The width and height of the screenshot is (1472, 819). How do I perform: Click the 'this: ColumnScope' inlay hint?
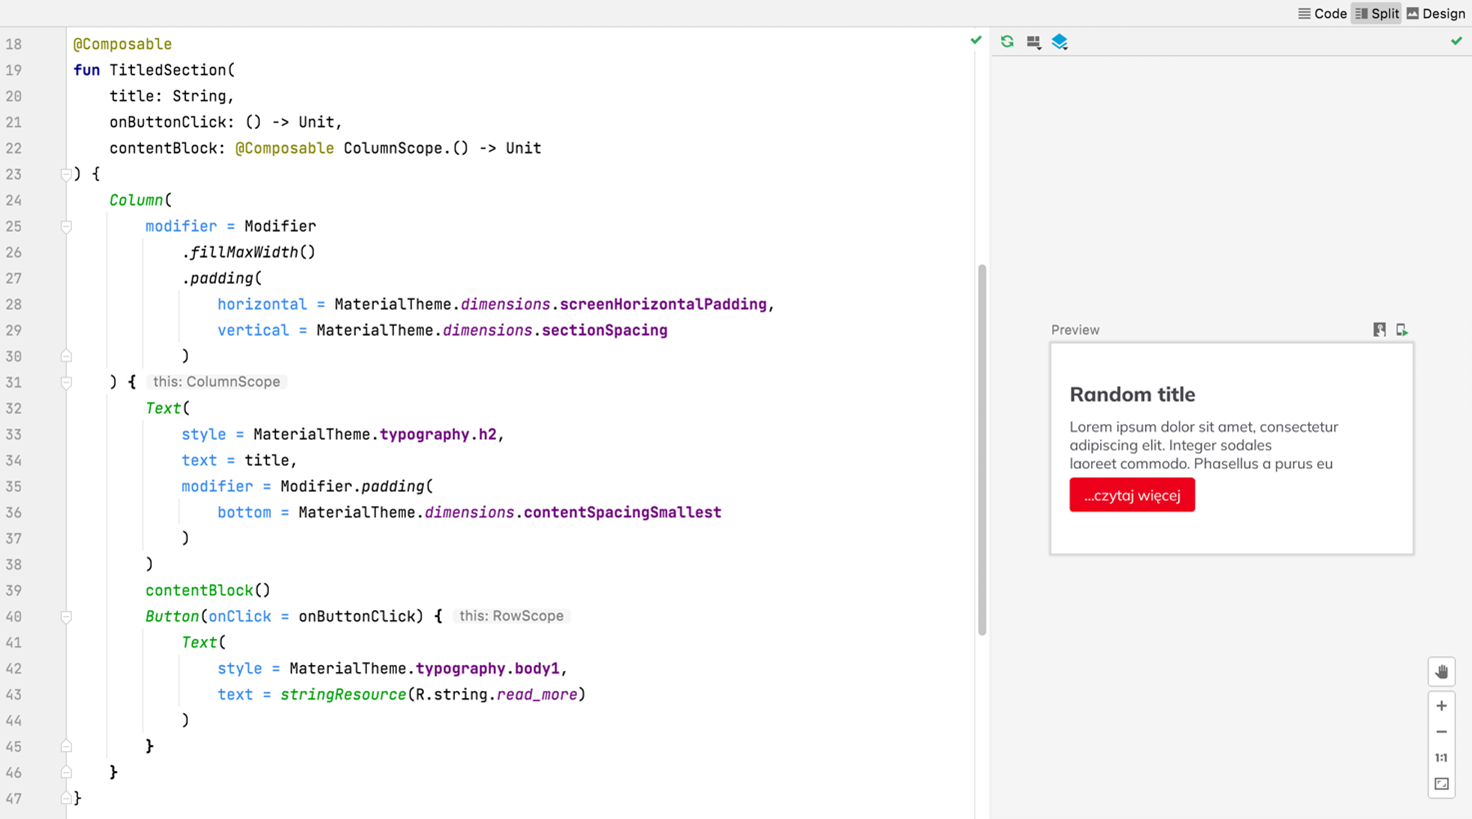[x=216, y=382]
